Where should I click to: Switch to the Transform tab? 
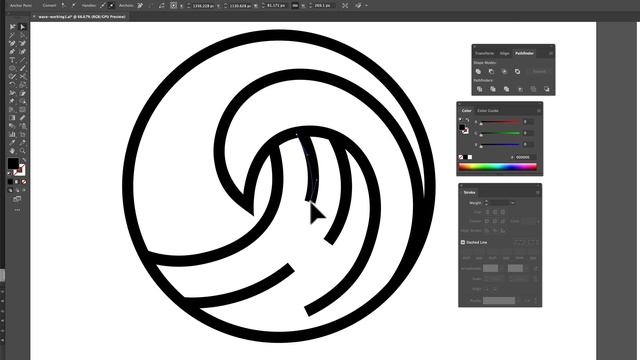(x=484, y=53)
